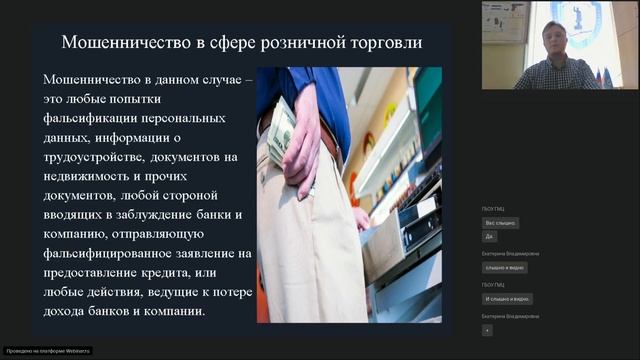This screenshot has height=360, width=640.
Task: Select chat message "Вас слышно"
Action: click(x=500, y=223)
